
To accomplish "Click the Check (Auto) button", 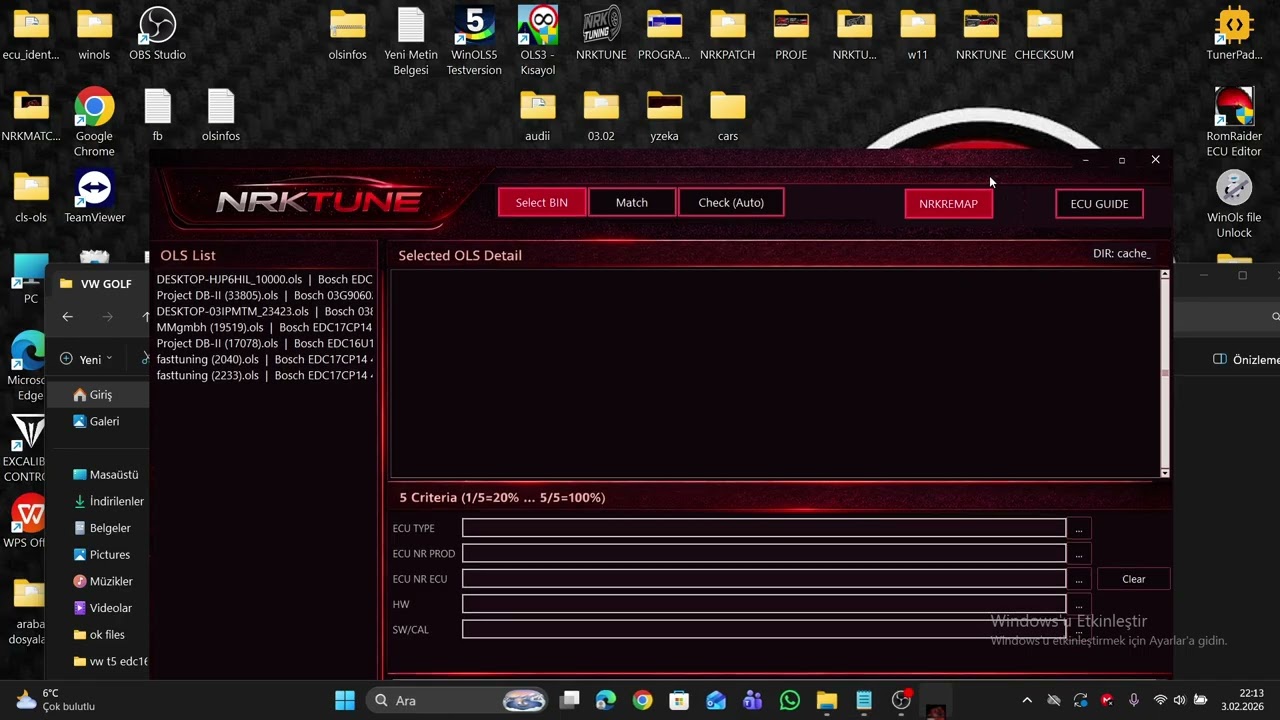I will (731, 203).
